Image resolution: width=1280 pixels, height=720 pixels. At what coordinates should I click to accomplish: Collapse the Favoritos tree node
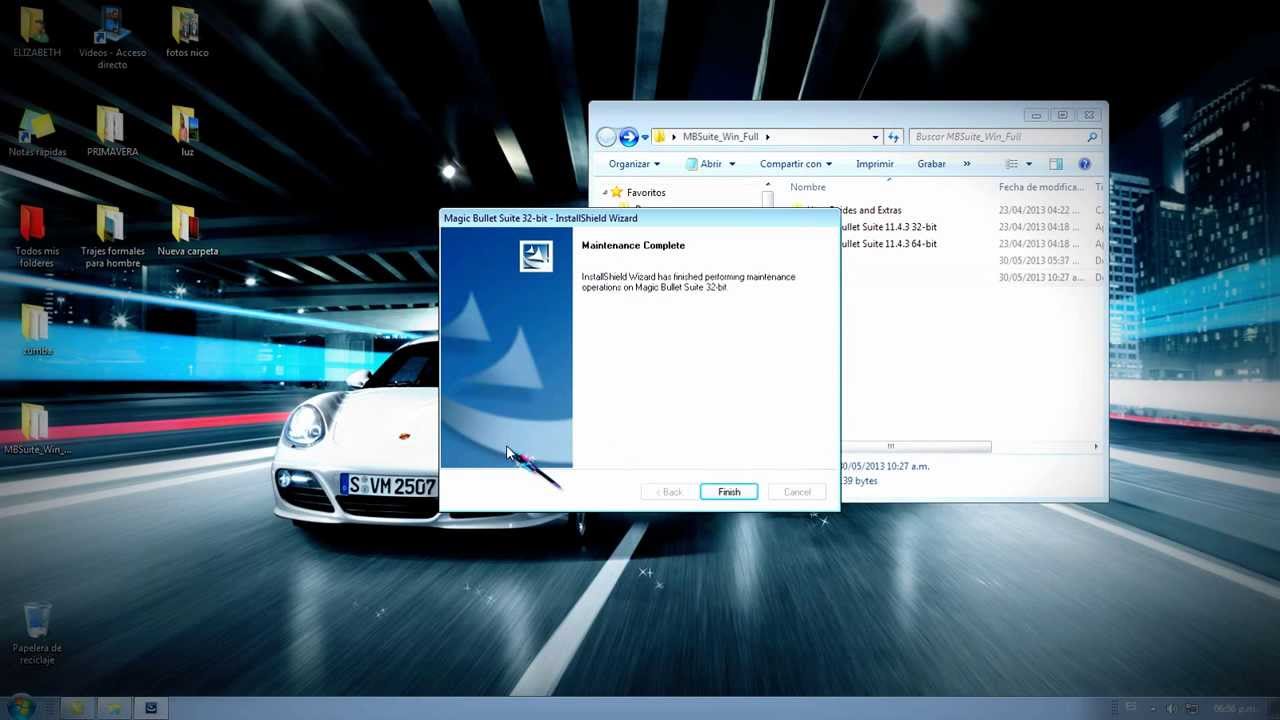click(x=604, y=192)
